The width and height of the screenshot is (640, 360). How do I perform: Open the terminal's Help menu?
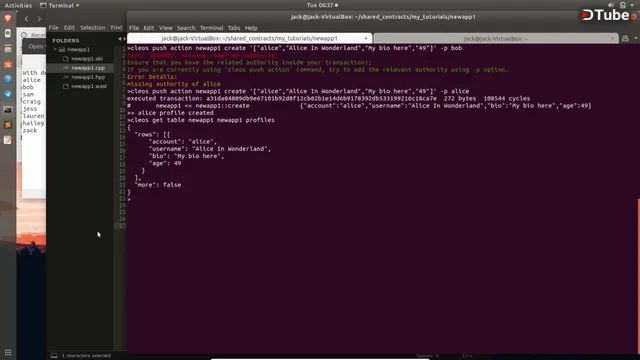pos(251,28)
